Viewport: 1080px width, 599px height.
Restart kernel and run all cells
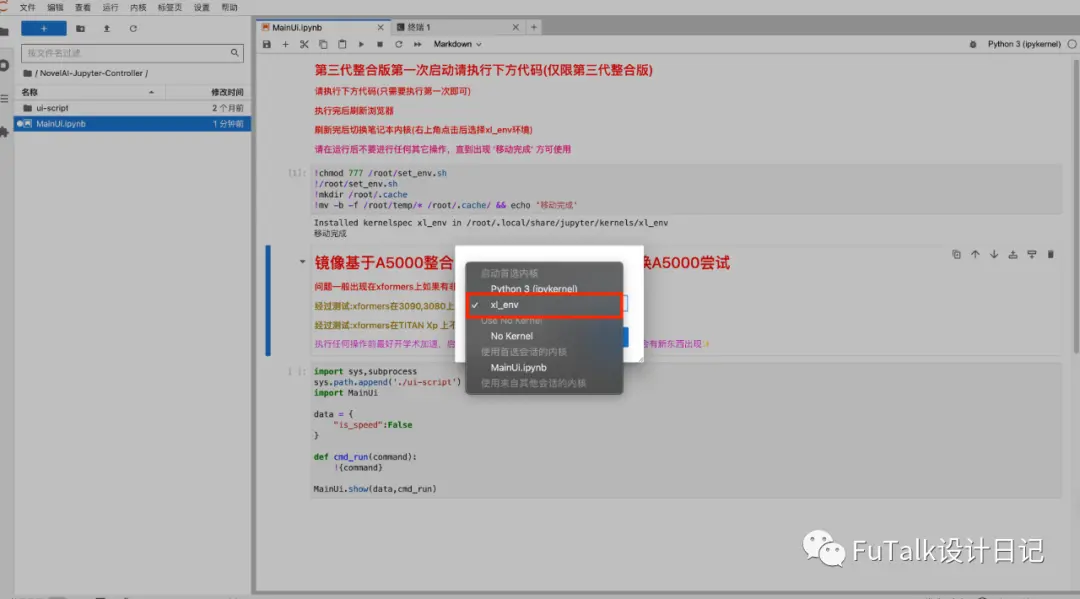417,44
